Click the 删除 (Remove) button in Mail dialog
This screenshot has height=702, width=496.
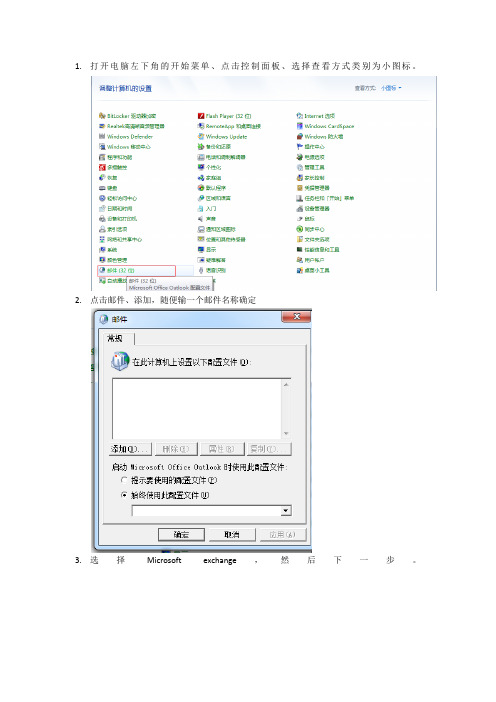[176, 449]
